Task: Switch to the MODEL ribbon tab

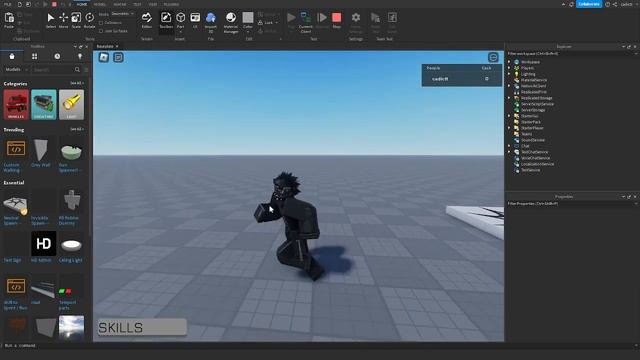Action: (100, 4)
